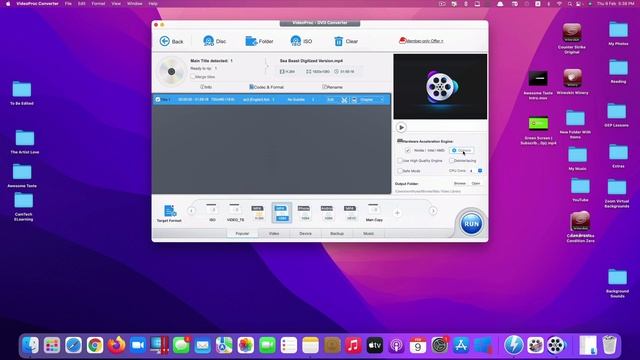The image size is (640, 360).
Task: Open the title Info option
Action: tap(206, 87)
